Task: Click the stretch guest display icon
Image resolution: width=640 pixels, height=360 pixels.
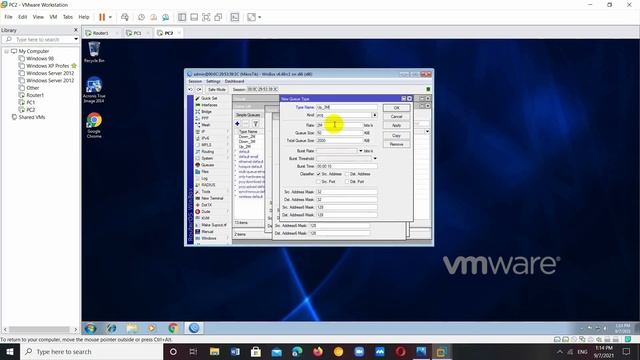Action: point(251,17)
